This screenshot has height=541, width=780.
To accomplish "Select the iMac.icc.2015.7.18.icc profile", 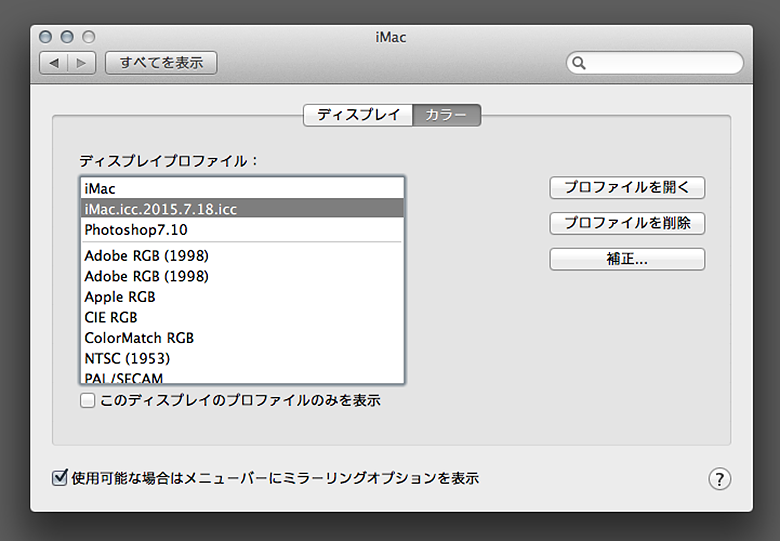I will pyautogui.click(x=242, y=209).
